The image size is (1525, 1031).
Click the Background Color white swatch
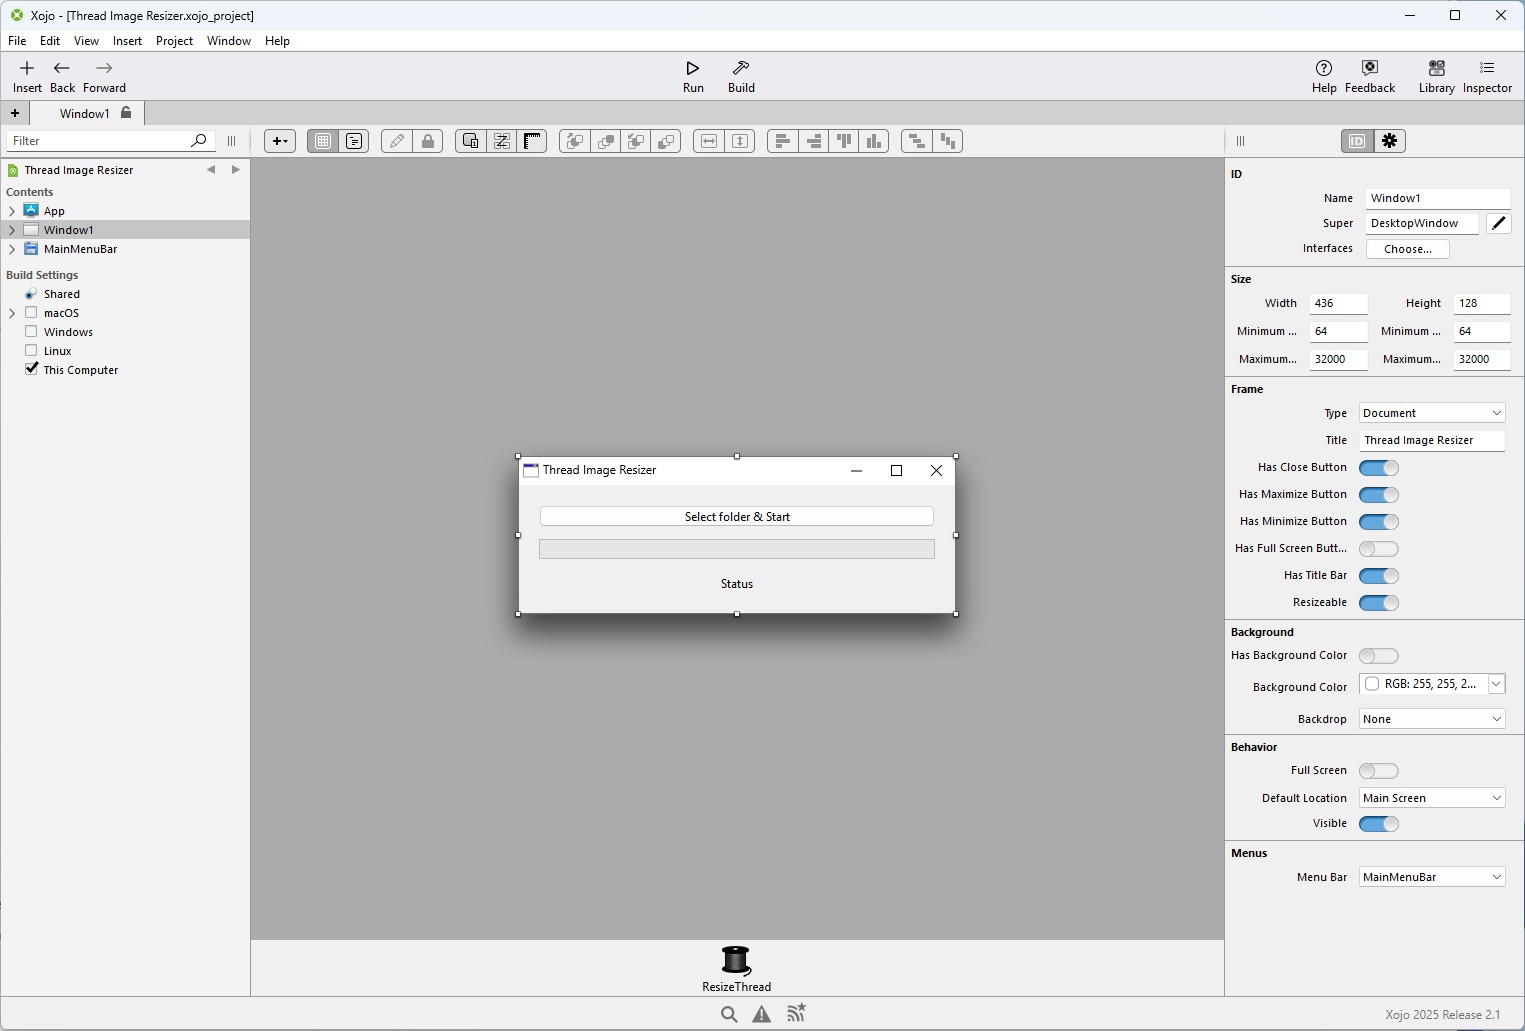1372,684
